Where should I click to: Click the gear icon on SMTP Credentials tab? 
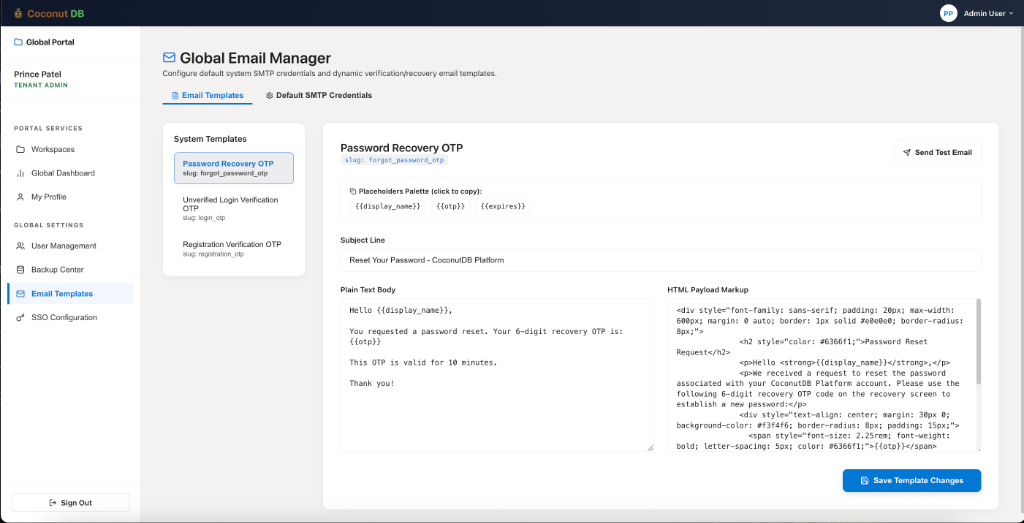(269, 95)
